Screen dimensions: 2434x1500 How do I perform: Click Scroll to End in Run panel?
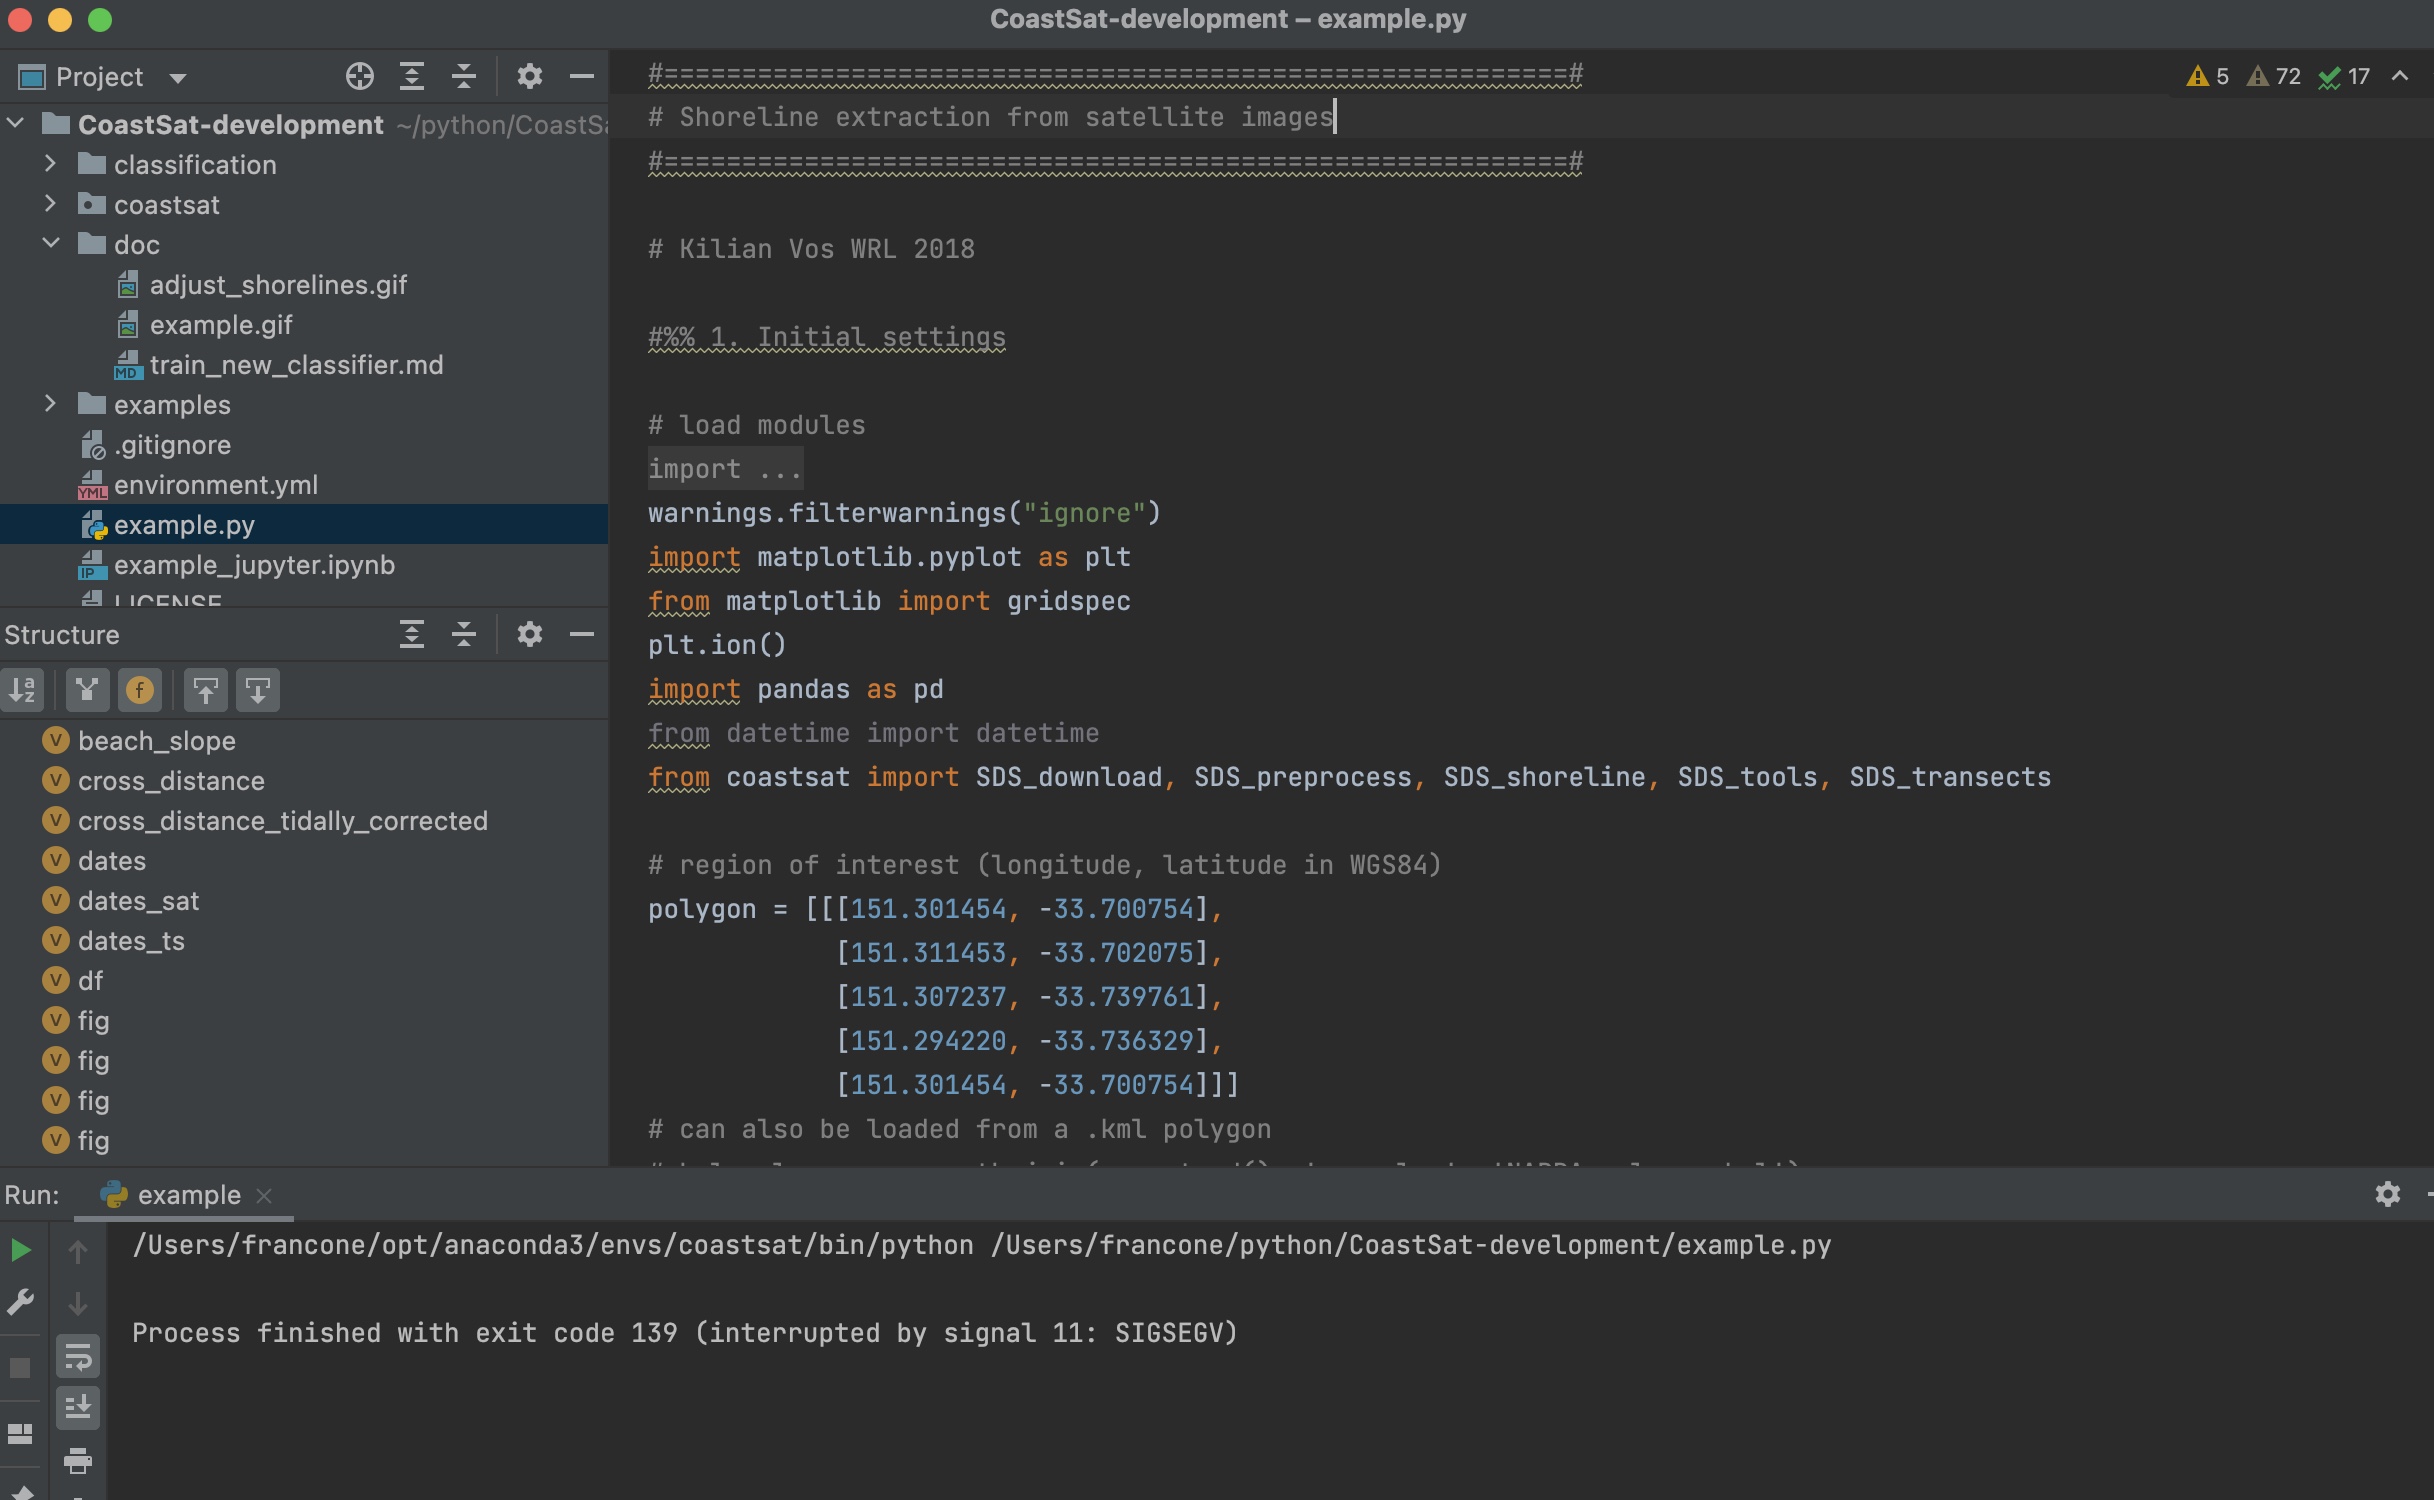(x=77, y=1407)
